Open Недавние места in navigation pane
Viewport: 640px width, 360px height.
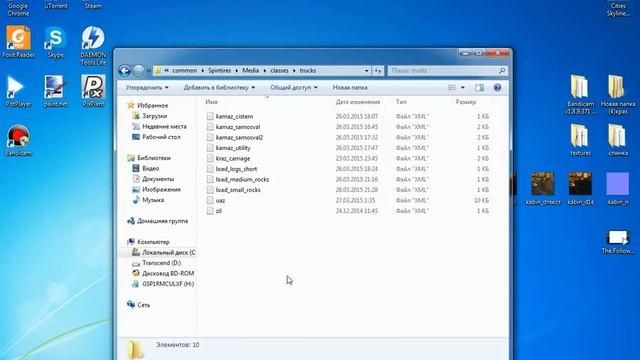[164, 127]
